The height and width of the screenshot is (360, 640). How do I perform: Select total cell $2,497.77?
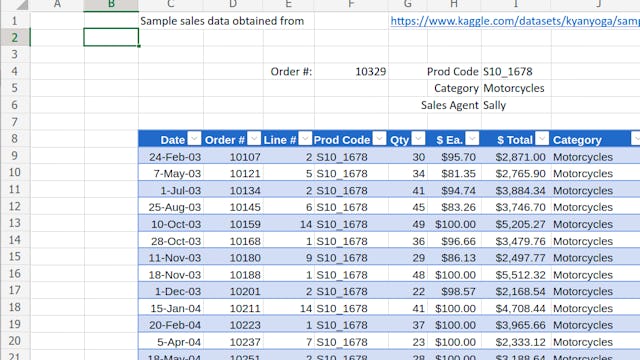click(x=516, y=258)
